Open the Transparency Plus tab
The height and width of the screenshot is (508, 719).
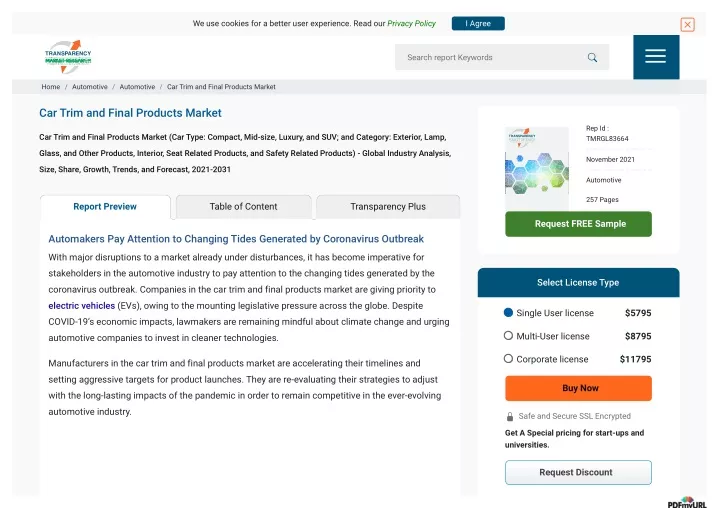tap(388, 207)
